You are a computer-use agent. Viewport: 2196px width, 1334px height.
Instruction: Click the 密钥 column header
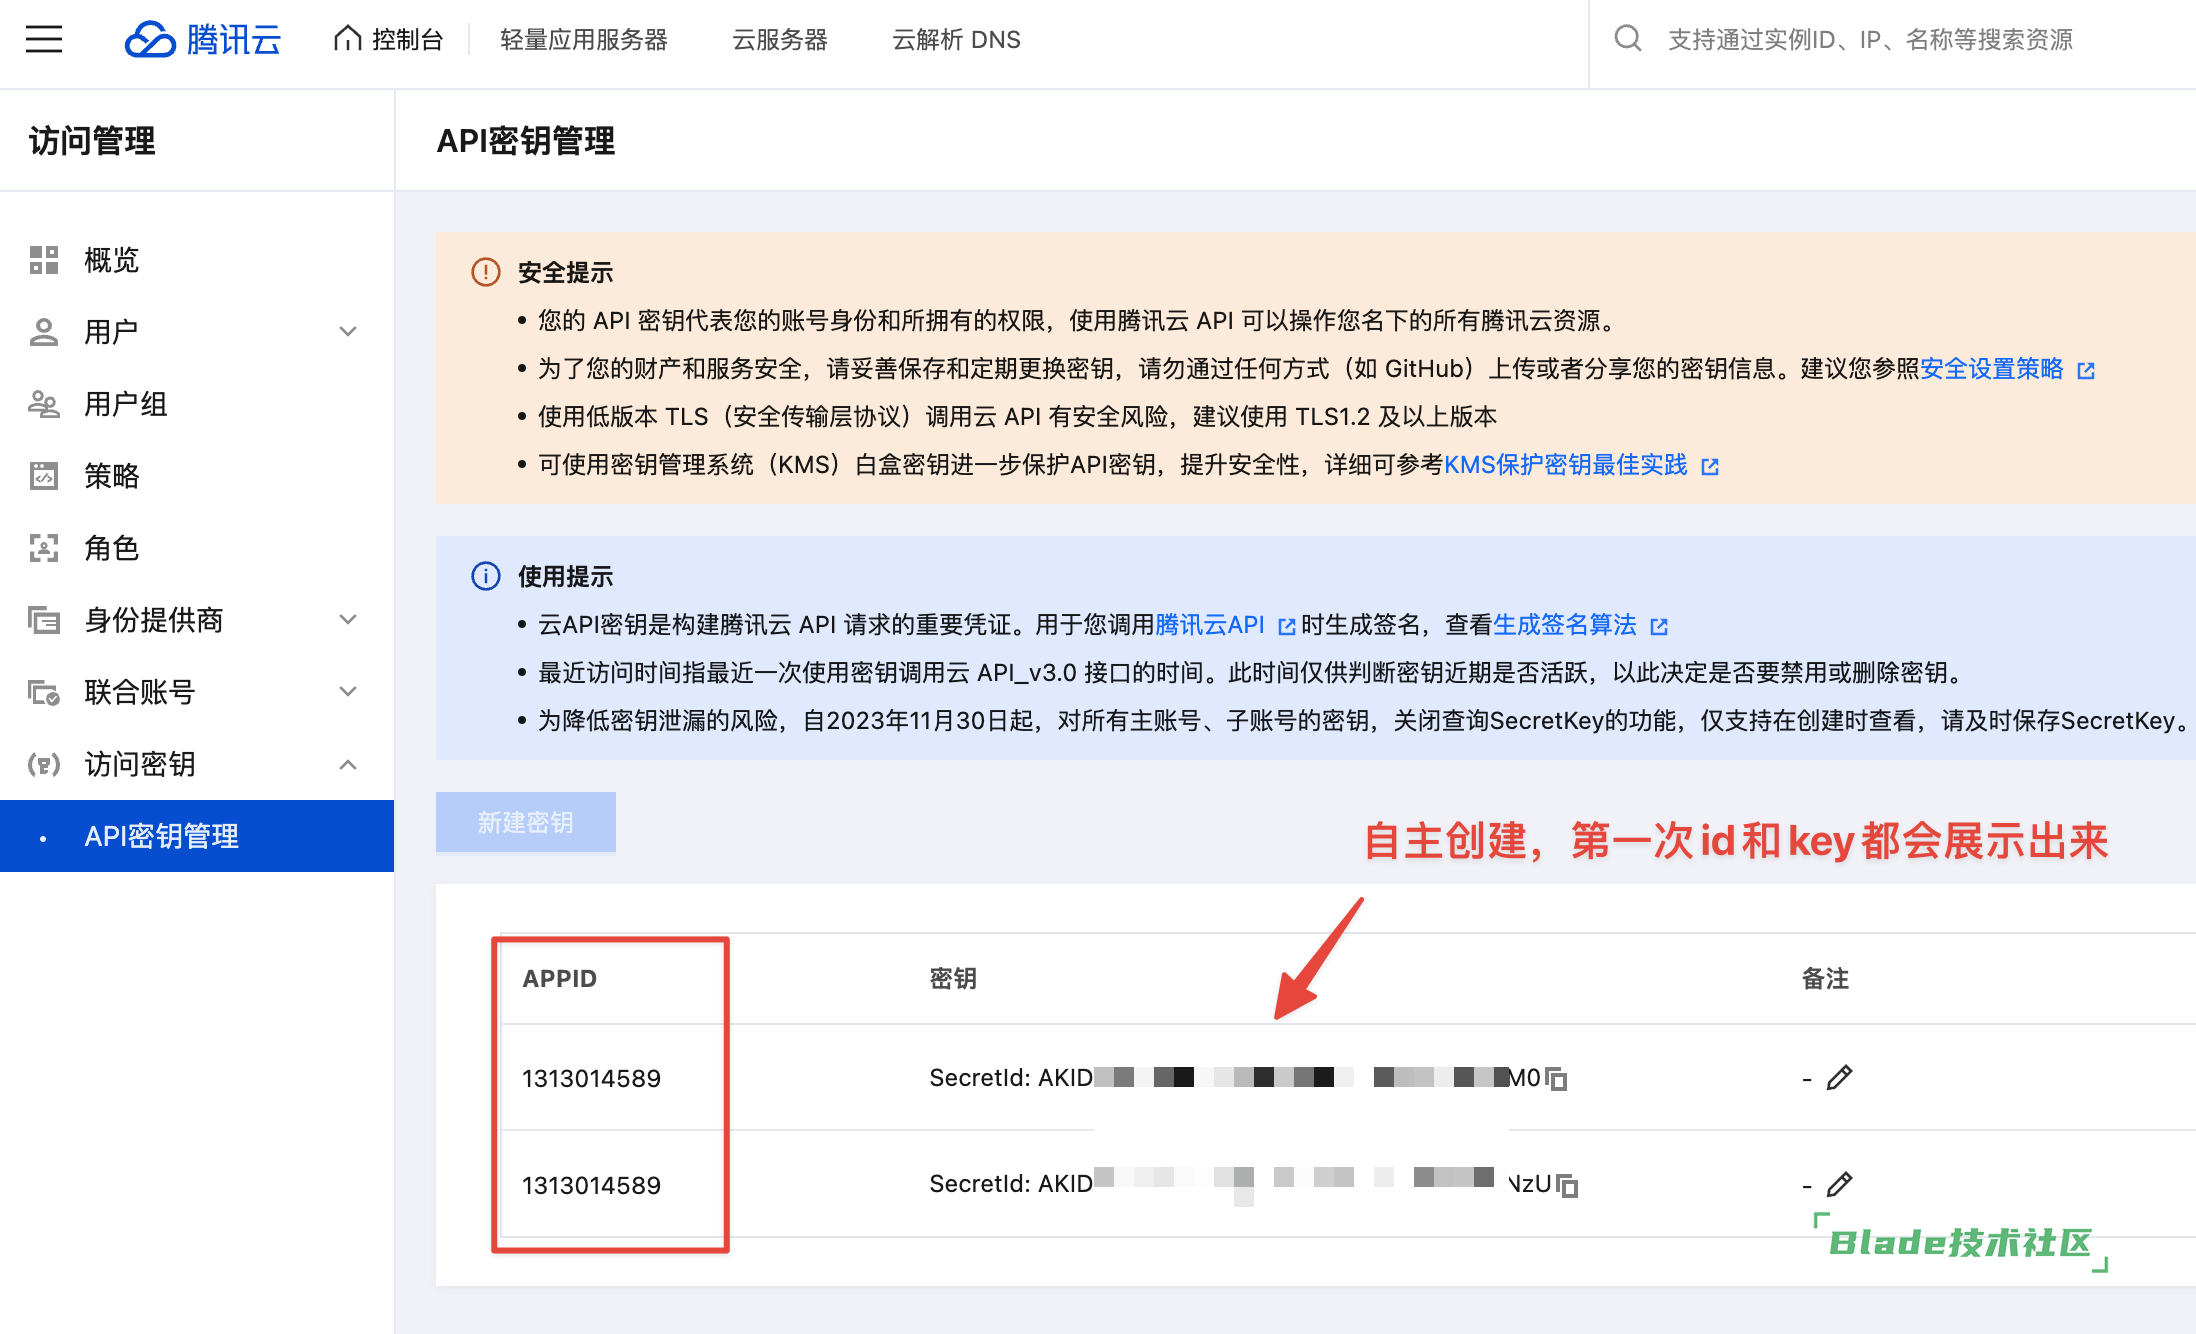(953, 978)
